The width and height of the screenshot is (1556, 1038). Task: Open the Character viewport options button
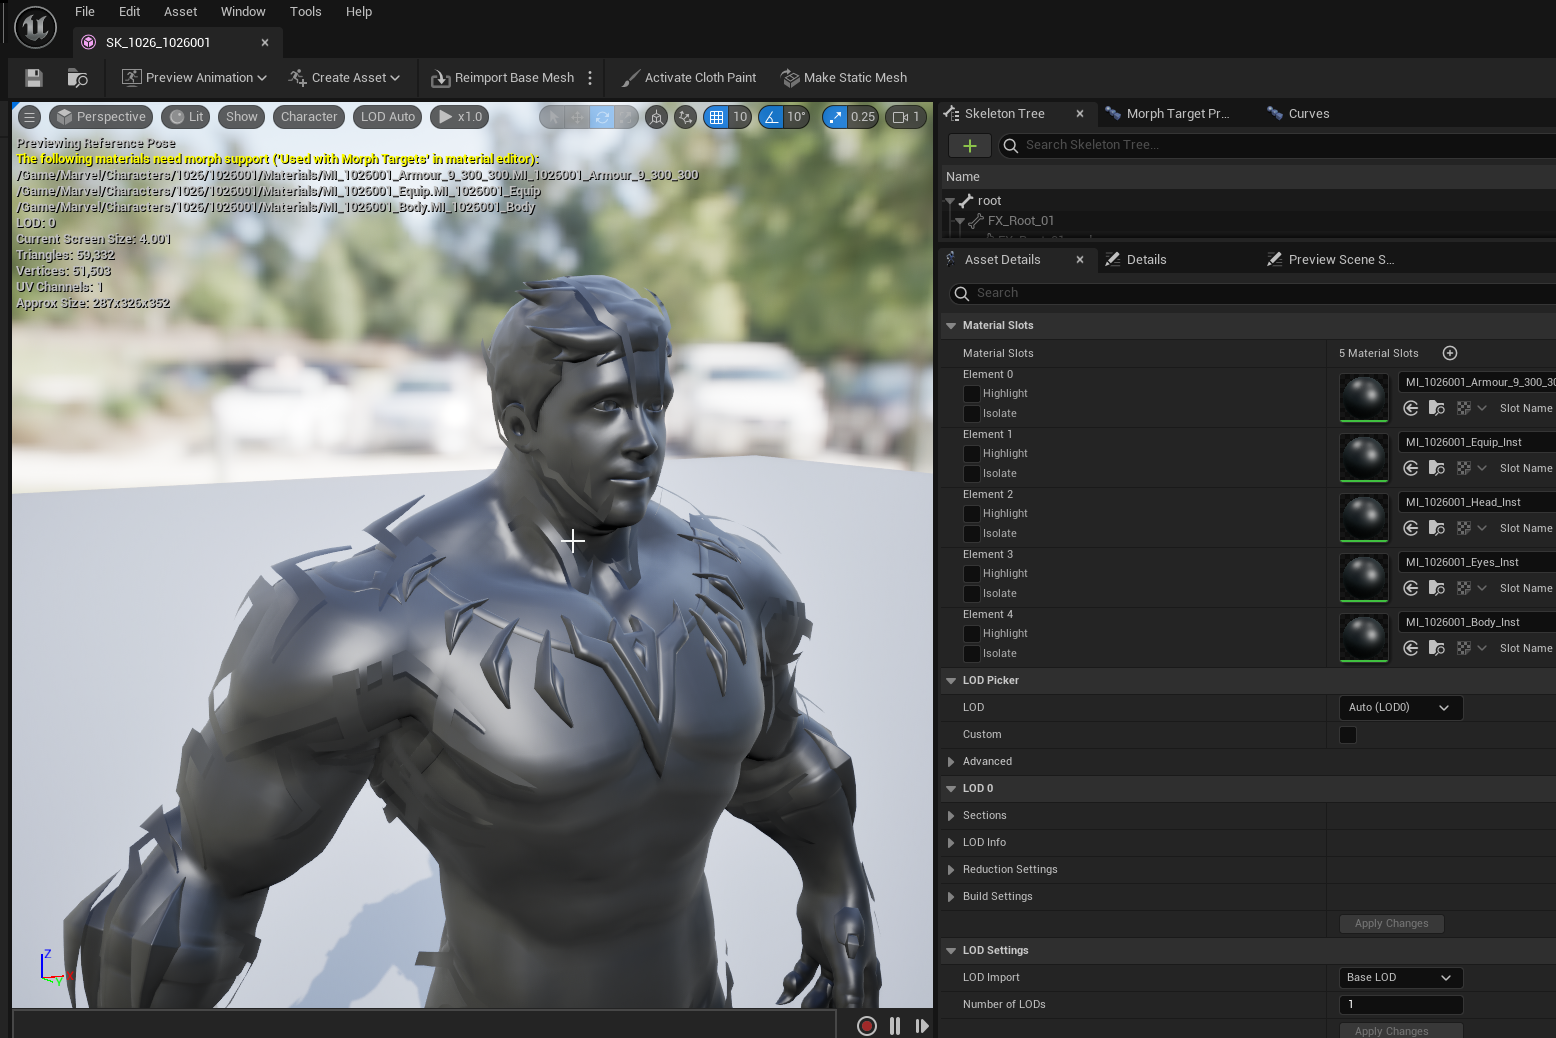[x=309, y=117]
